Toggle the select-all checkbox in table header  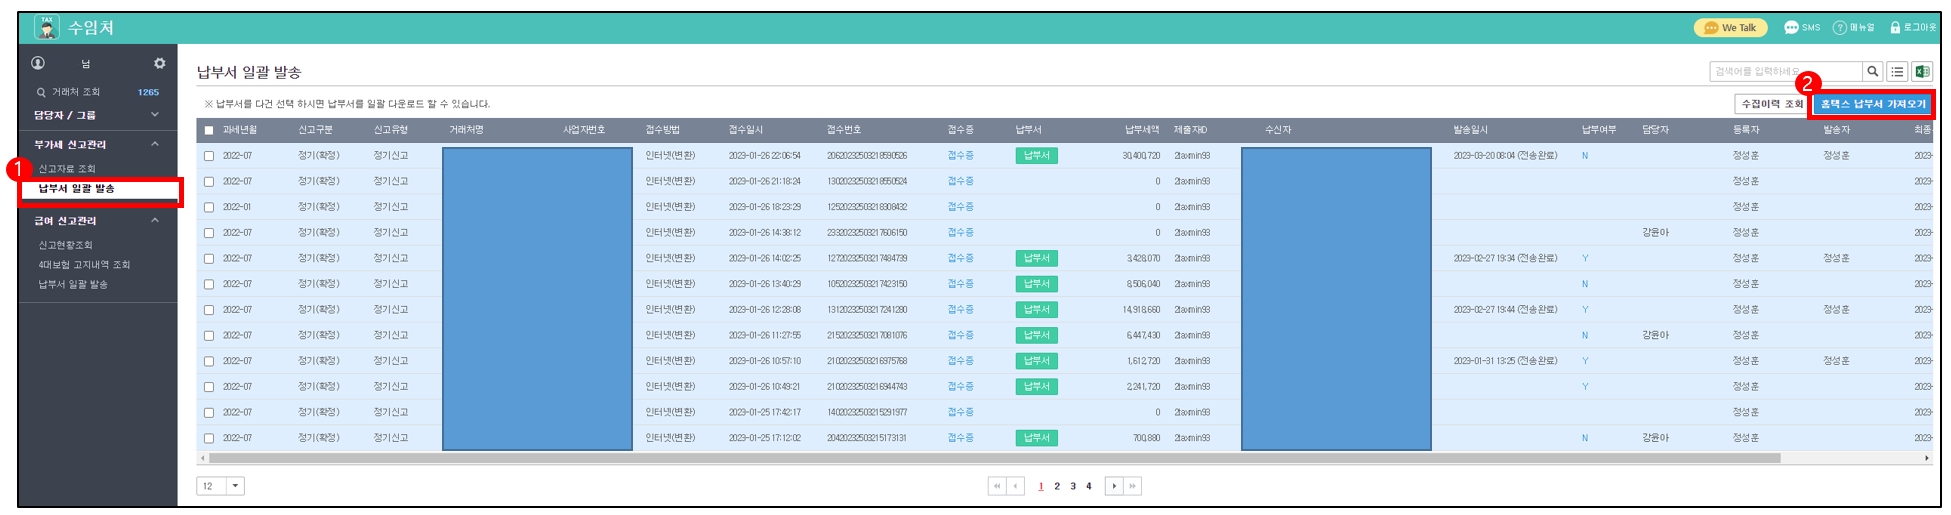[209, 130]
